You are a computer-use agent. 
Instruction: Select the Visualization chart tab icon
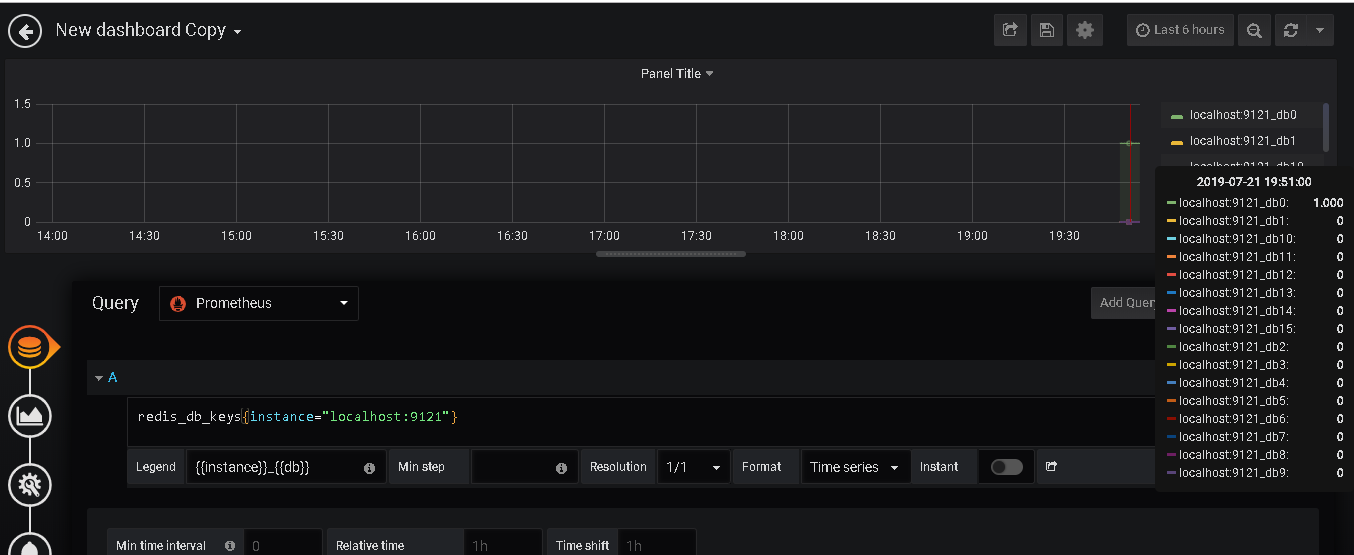[30, 416]
